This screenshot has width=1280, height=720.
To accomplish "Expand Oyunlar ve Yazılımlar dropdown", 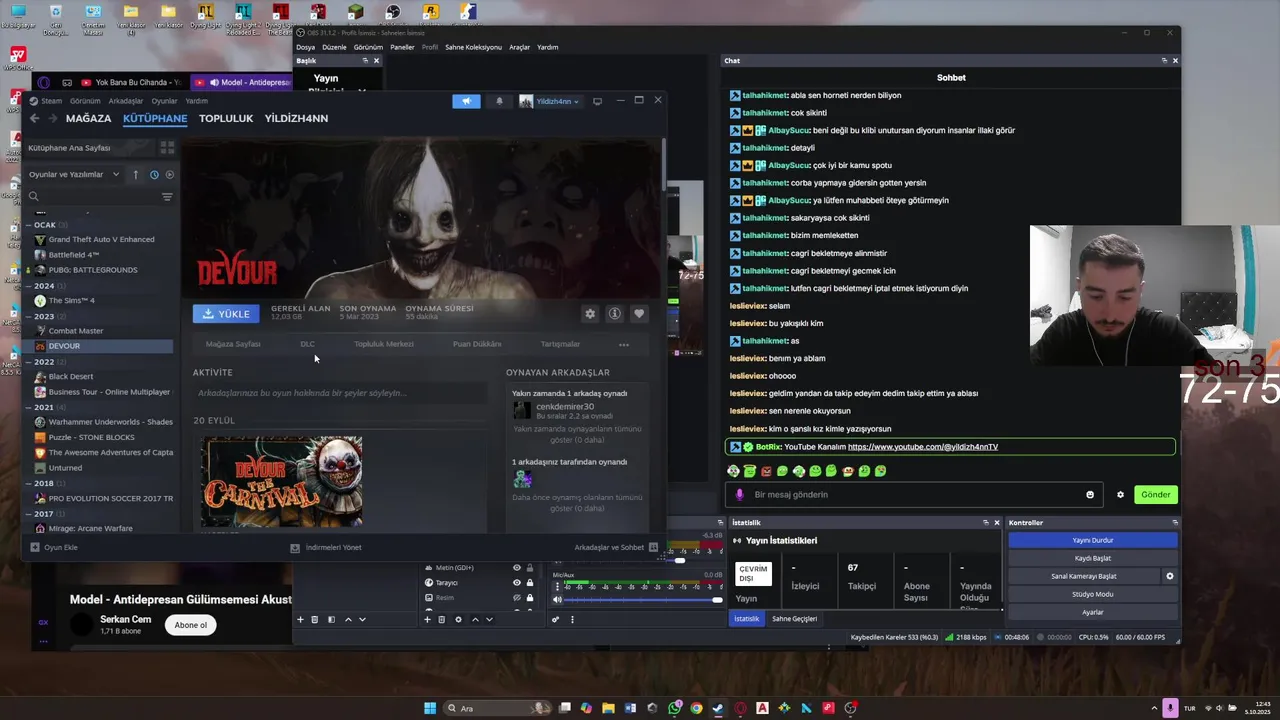I will point(74,174).
